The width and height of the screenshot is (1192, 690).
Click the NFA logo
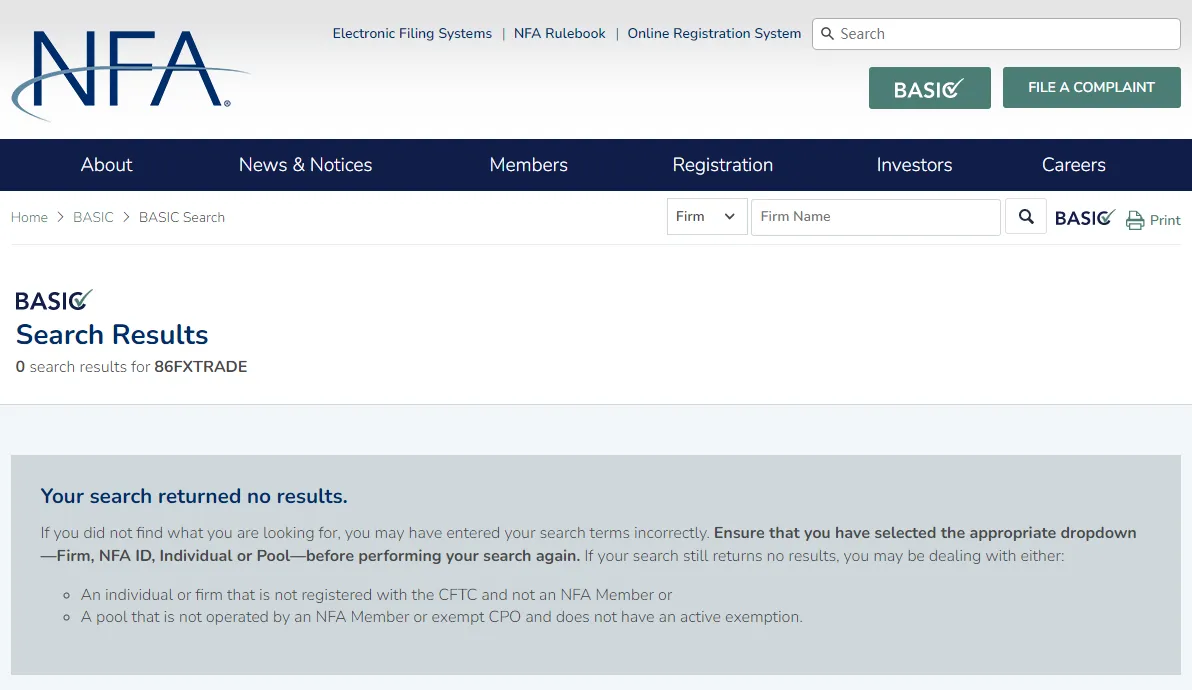coord(129,75)
